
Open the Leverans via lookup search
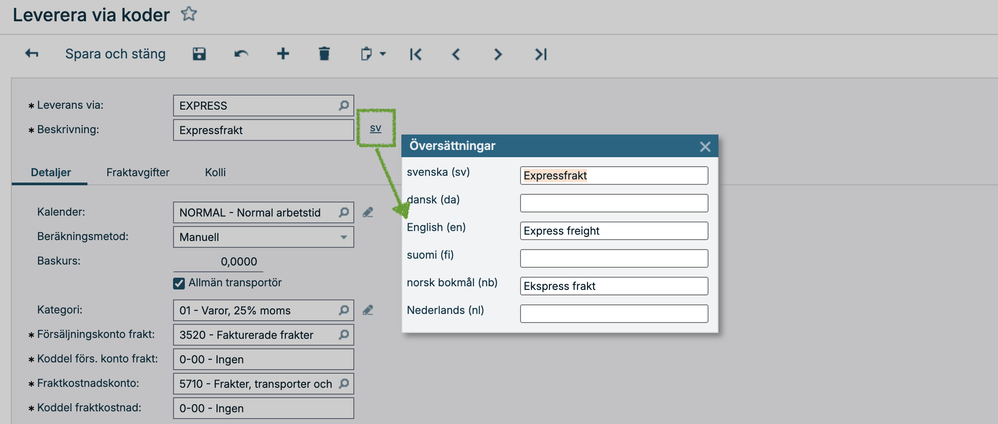click(343, 104)
